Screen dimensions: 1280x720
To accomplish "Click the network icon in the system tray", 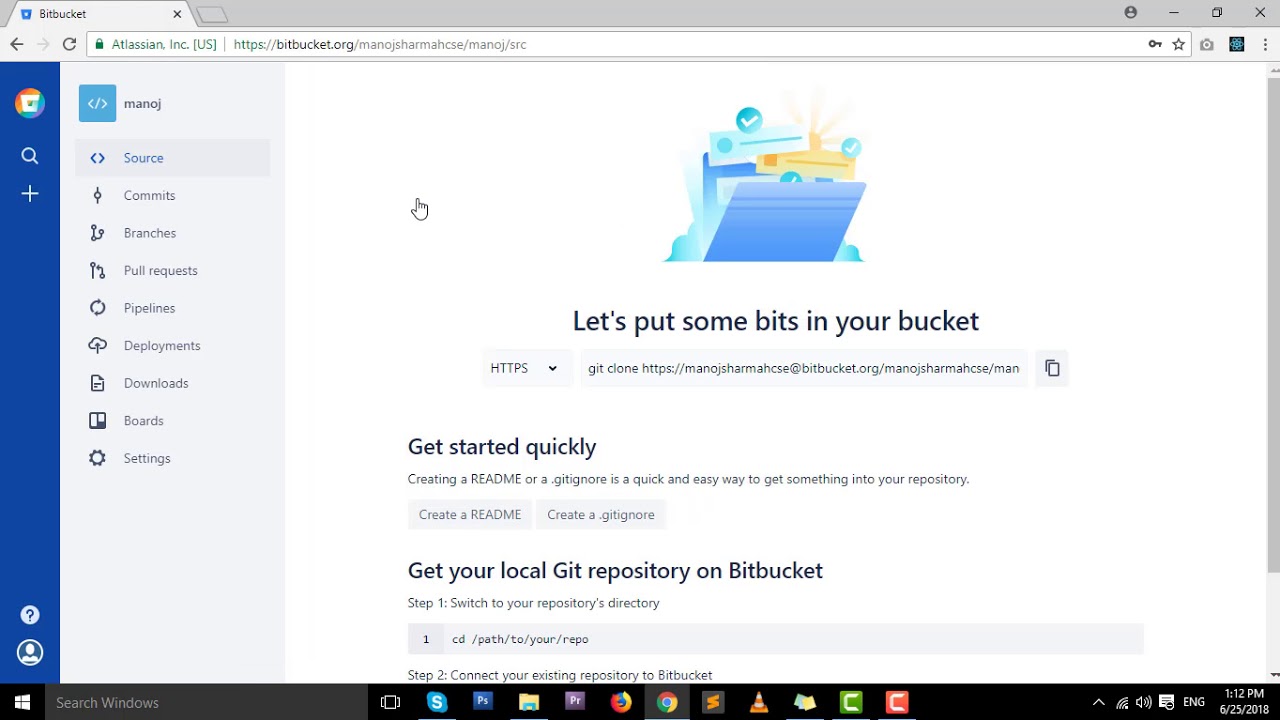I will (x=1122, y=702).
